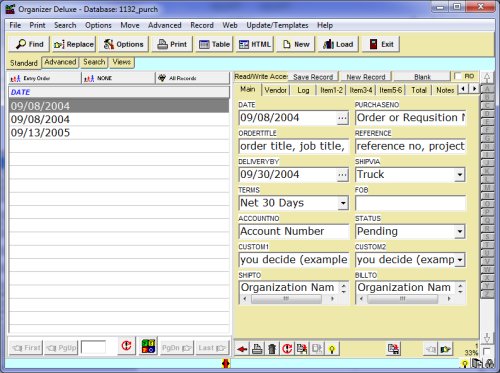Click the DATE column header
This screenshot has width=500, height=373.
[119, 92]
